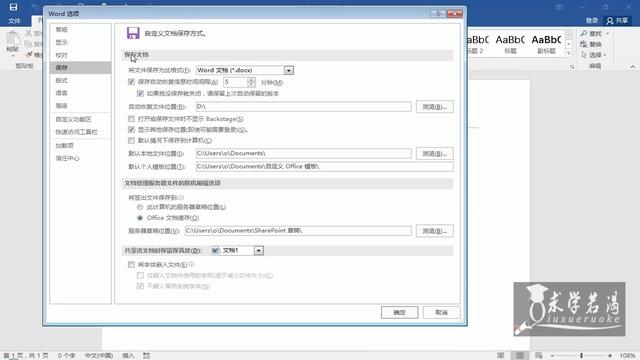The width and height of the screenshot is (640, 360).
Task: Open the 选择 dropdown in the ribbon
Action: click(x=604, y=55)
